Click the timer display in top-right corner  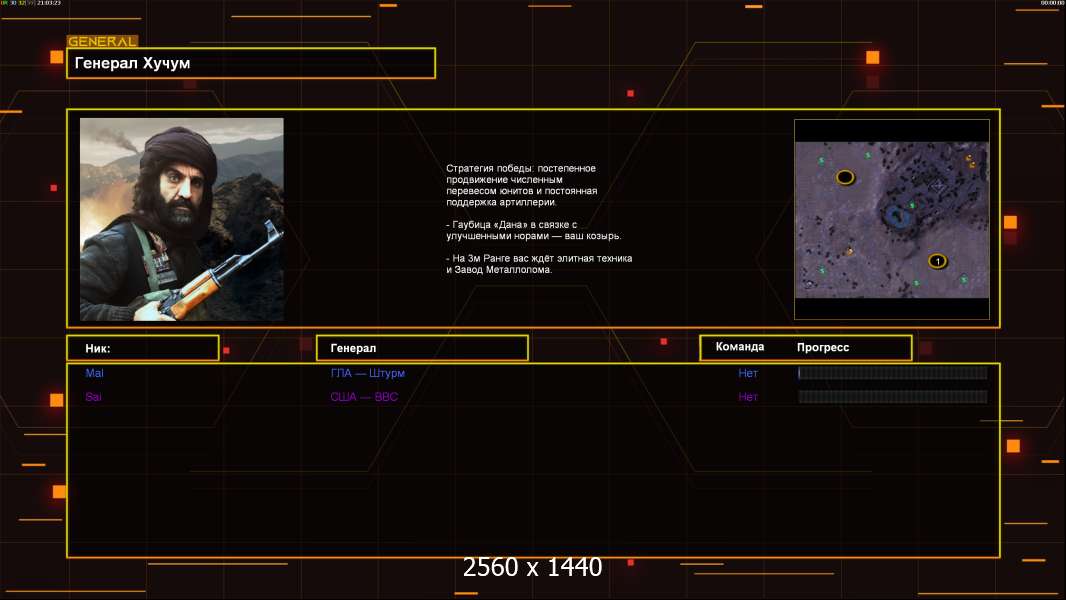coord(1051,4)
